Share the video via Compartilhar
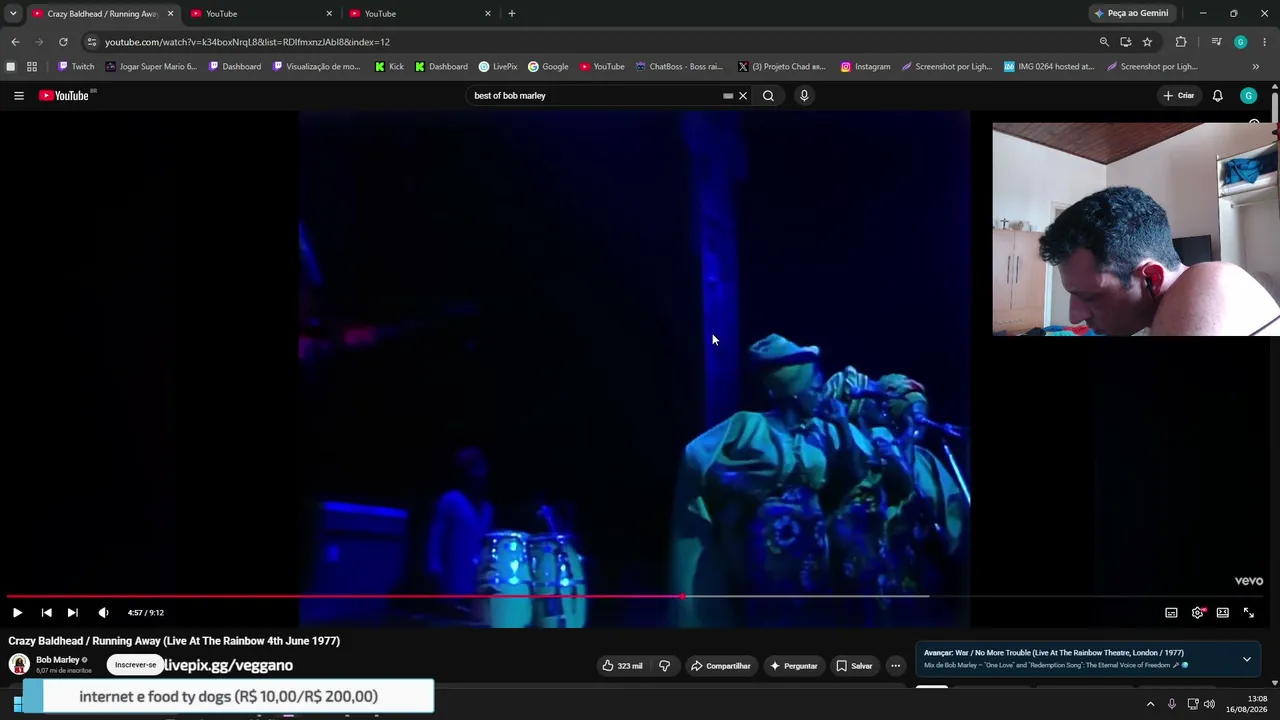Image resolution: width=1280 pixels, height=720 pixels. click(x=720, y=666)
